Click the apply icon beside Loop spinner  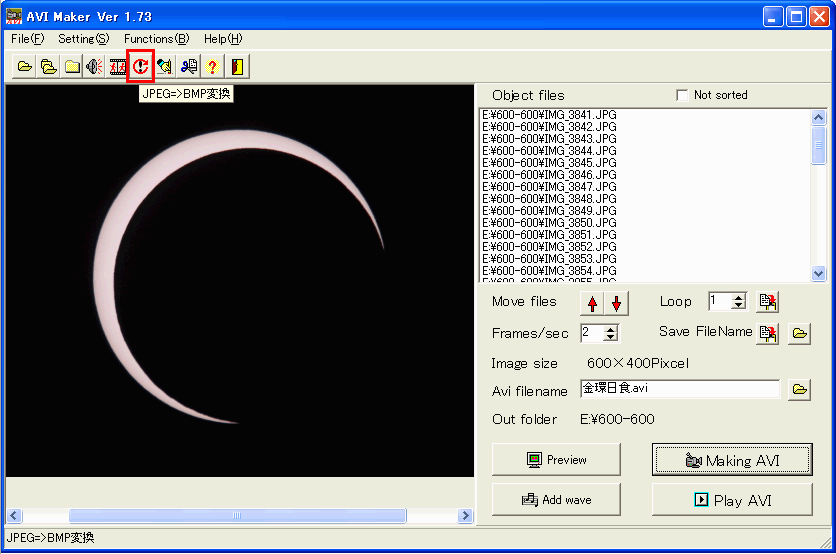click(x=767, y=302)
